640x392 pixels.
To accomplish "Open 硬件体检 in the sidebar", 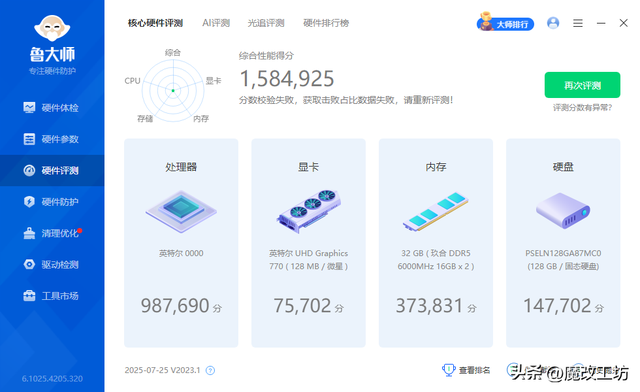I will coord(51,108).
